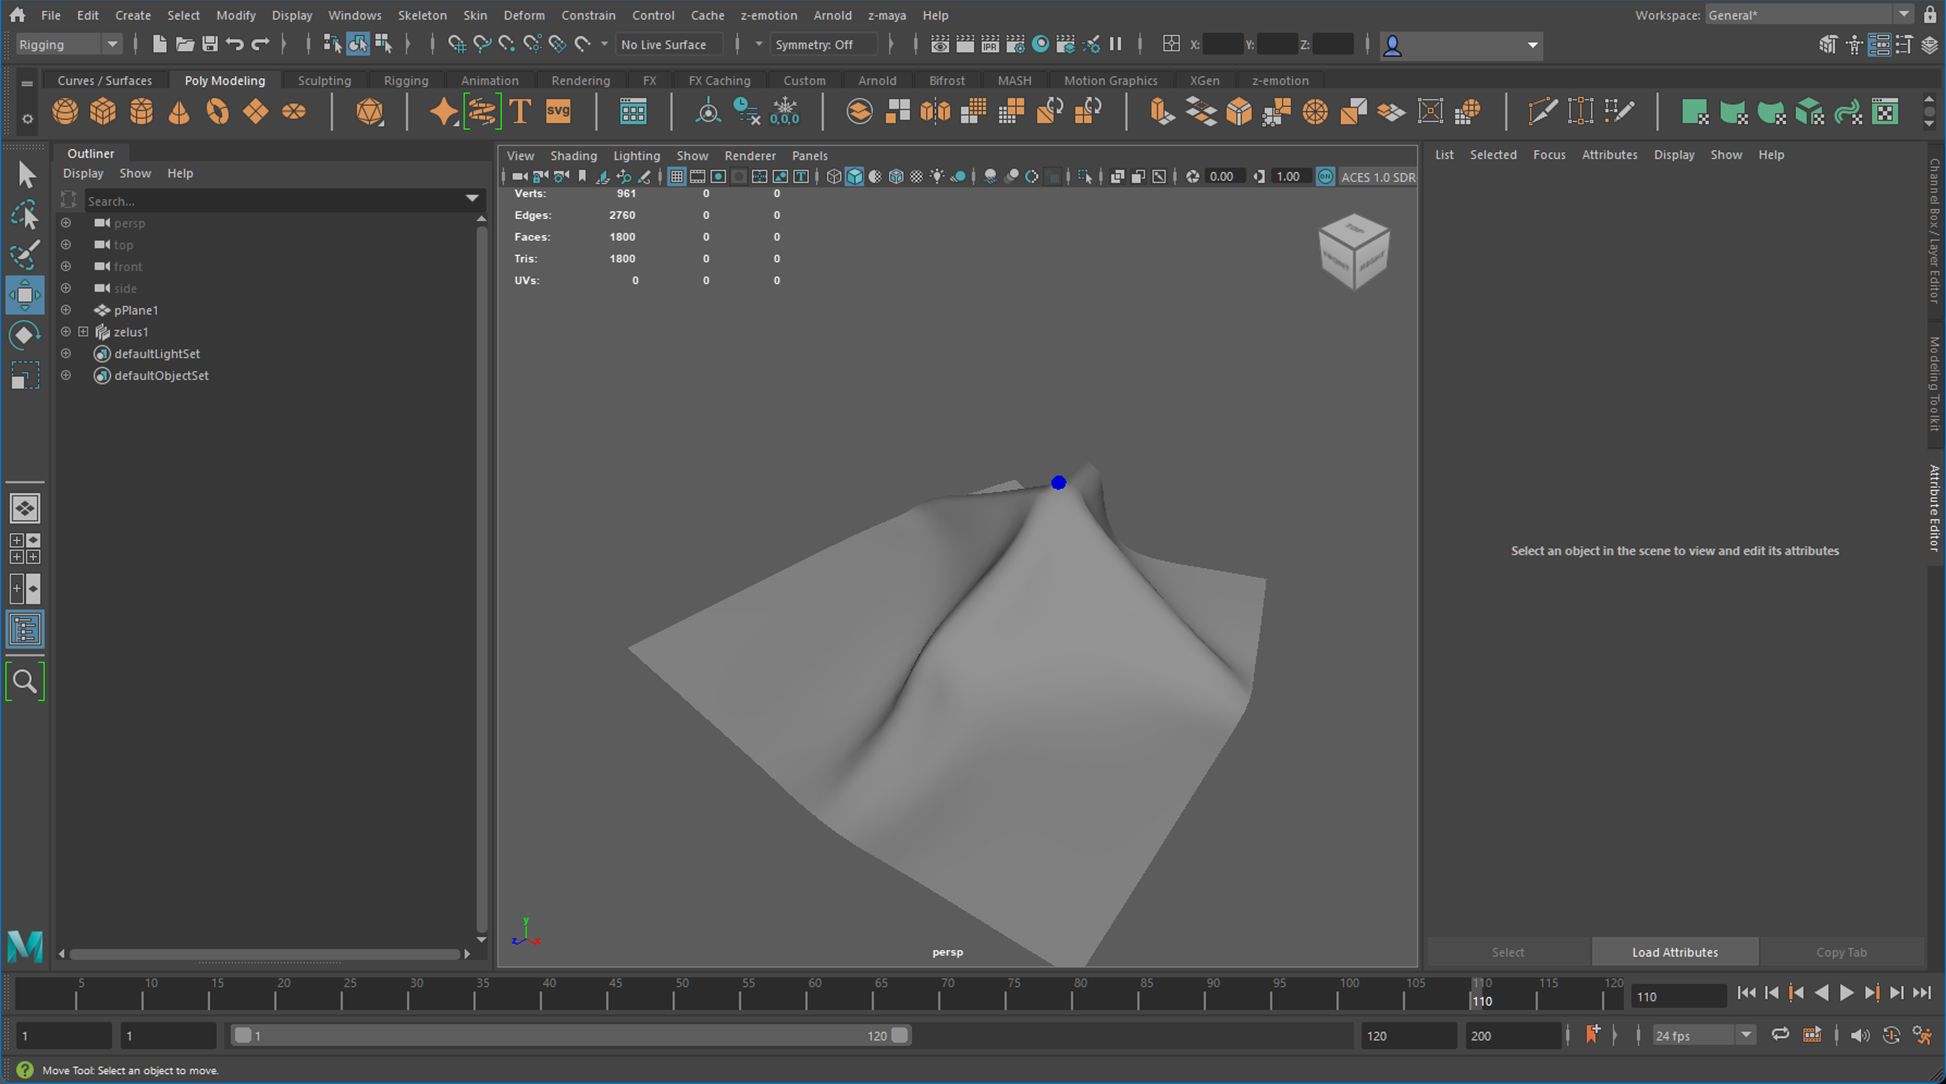Toggle audio mute on time slider
Image resolution: width=1946 pixels, height=1084 pixels.
[1860, 1035]
